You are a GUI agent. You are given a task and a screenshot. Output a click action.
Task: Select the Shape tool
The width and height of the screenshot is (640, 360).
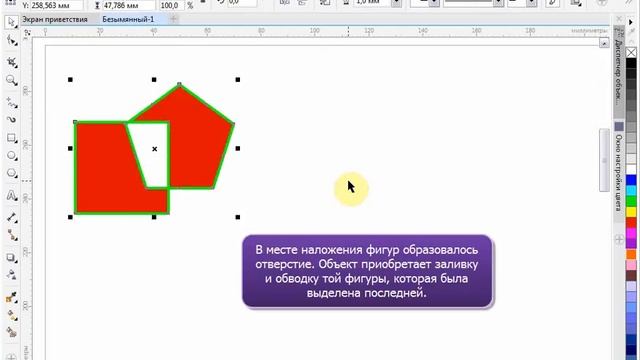11,41
